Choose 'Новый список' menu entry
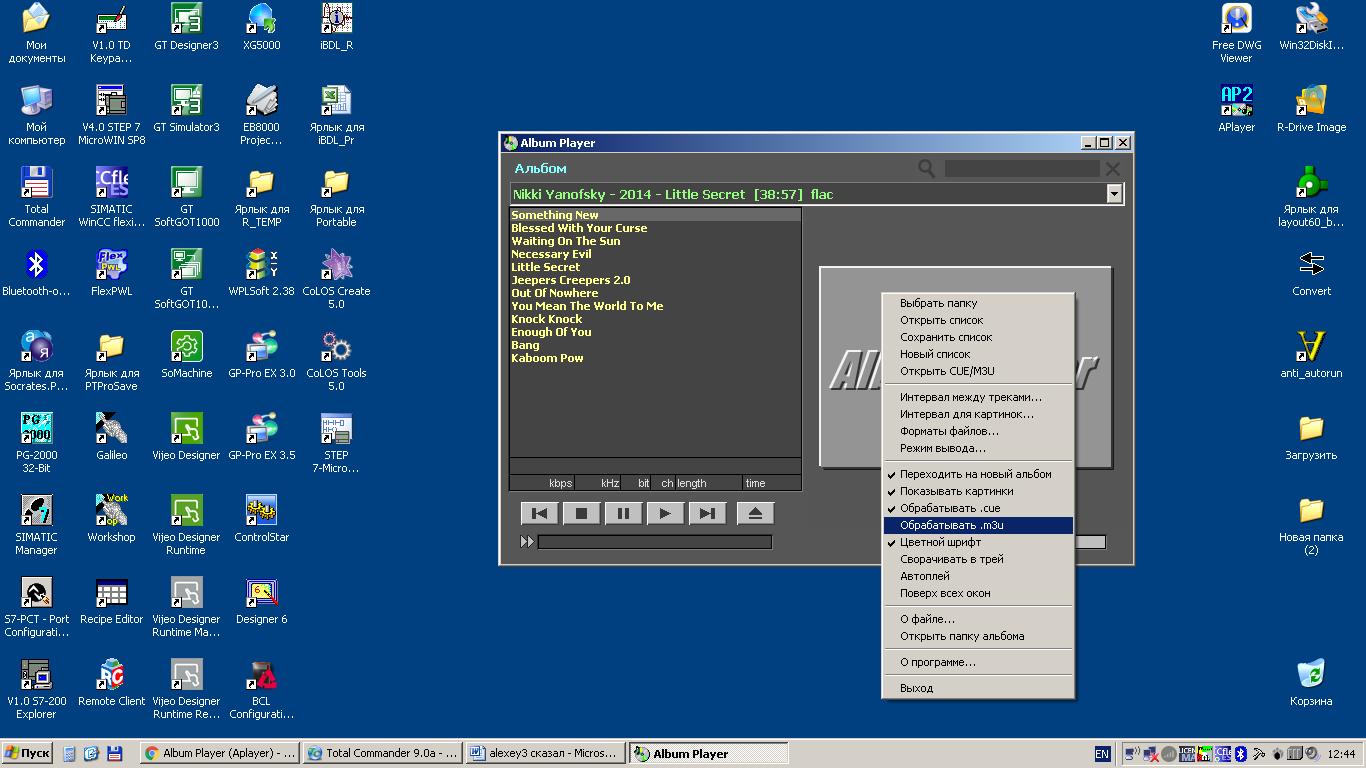1366x768 pixels. coord(978,354)
